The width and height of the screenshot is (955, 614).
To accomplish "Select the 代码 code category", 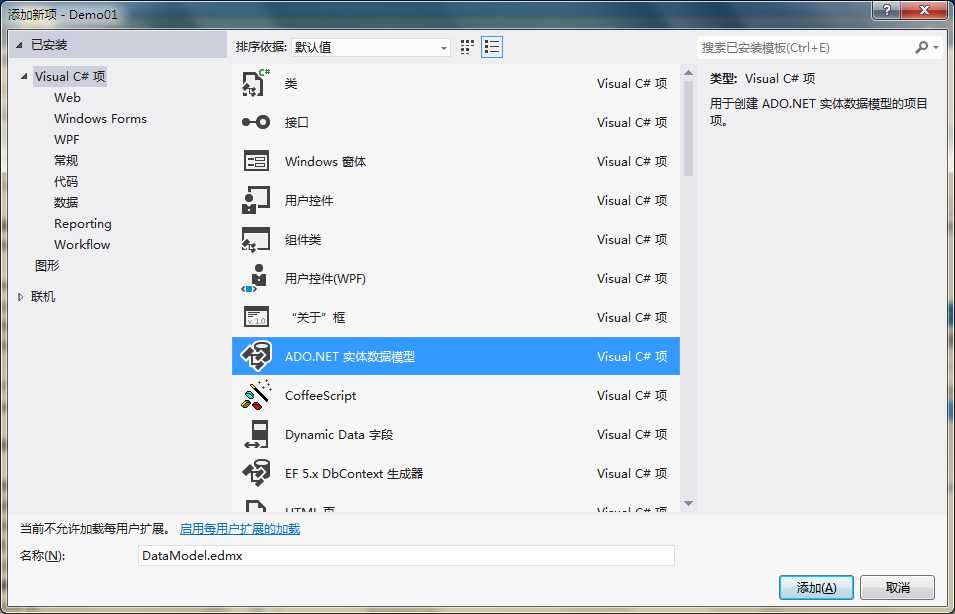I will click(66, 182).
